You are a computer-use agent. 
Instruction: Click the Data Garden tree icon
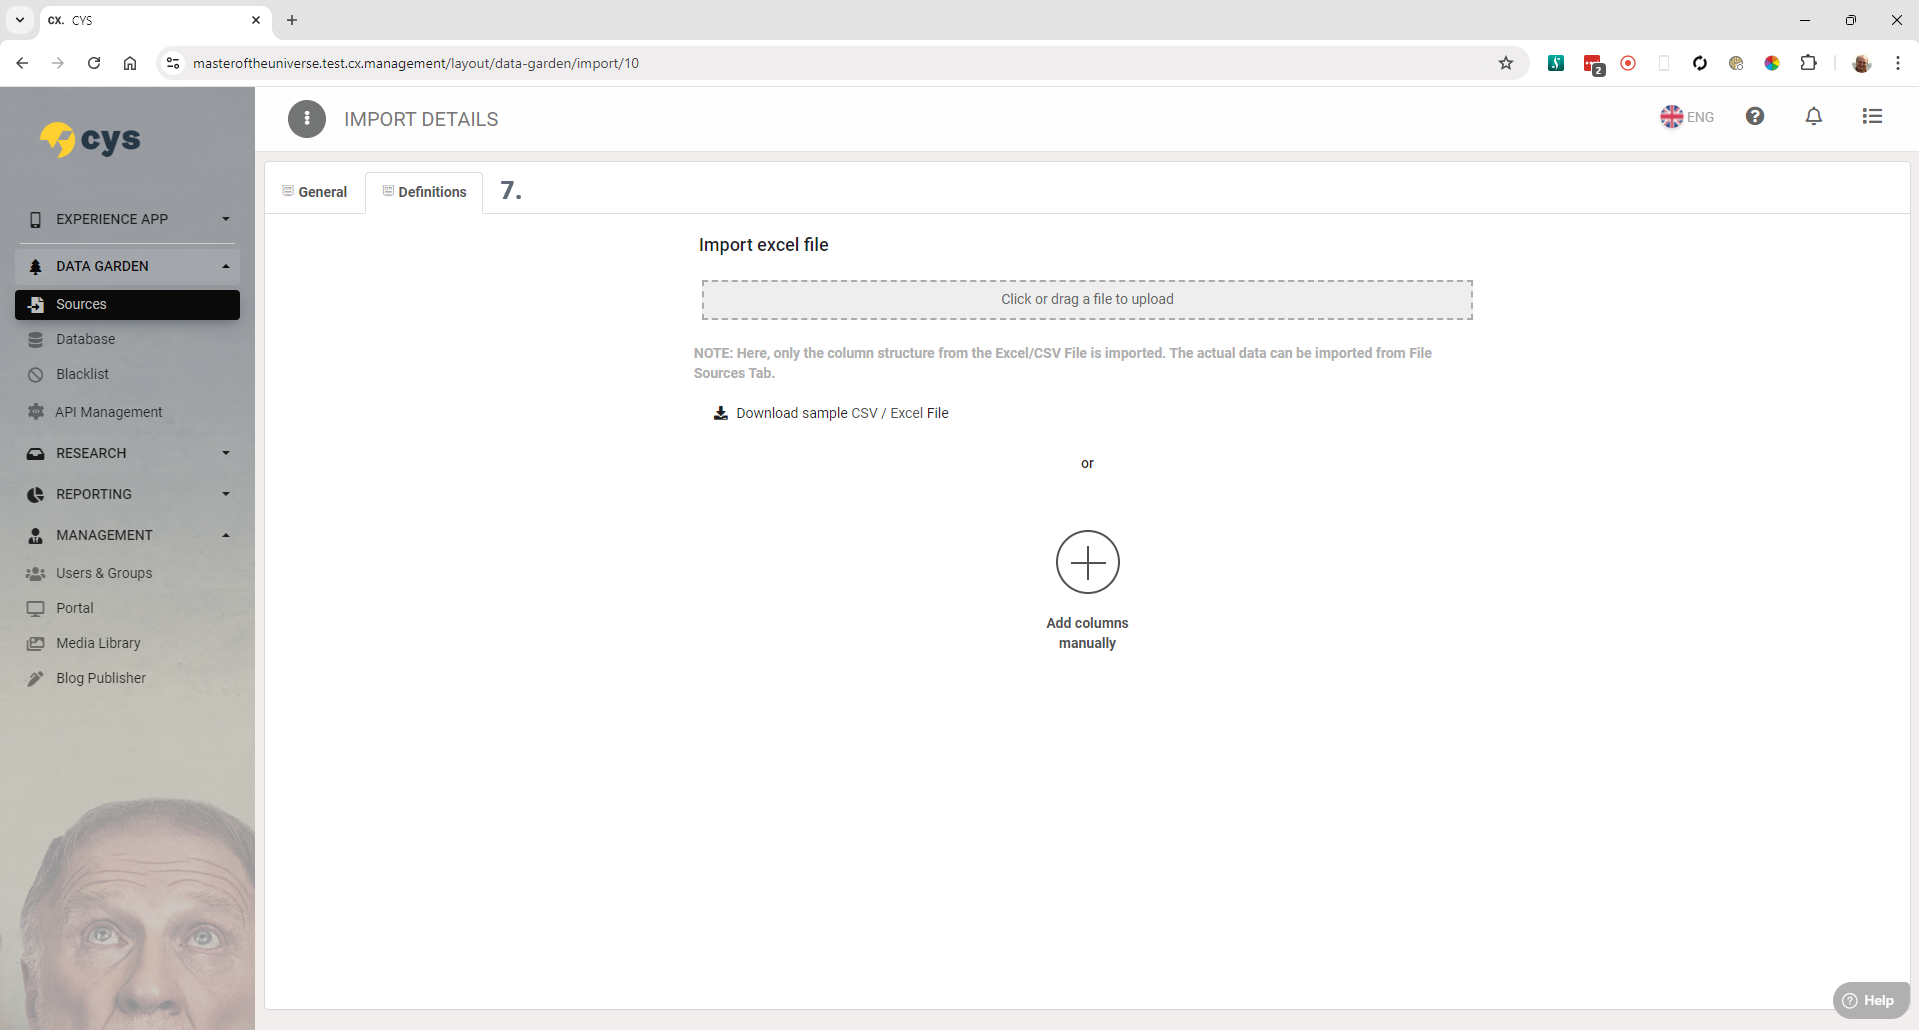pyautogui.click(x=36, y=267)
